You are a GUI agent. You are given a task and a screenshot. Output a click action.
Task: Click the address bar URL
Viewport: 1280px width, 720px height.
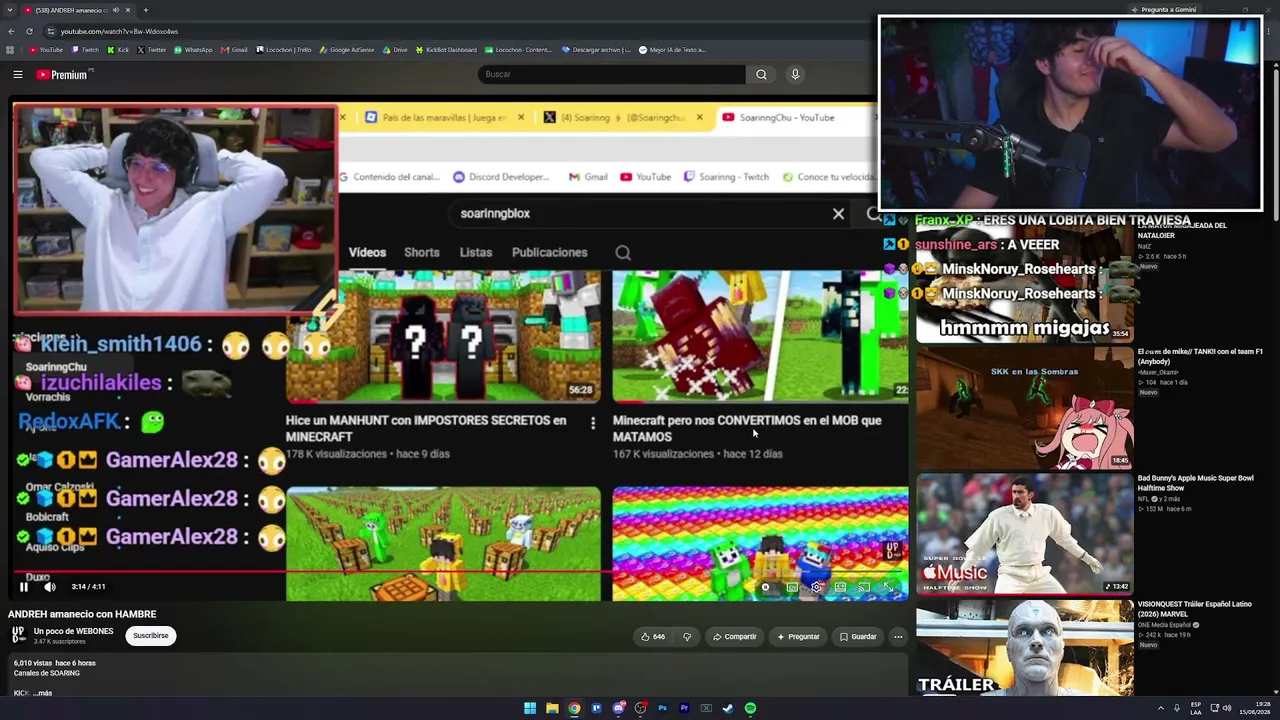pos(119,31)
